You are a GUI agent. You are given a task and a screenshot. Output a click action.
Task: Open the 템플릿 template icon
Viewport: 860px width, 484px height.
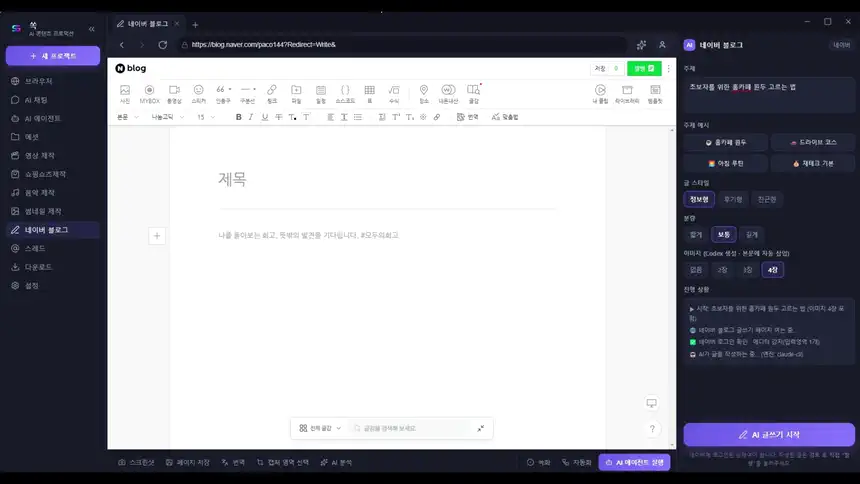coord(655,93)
